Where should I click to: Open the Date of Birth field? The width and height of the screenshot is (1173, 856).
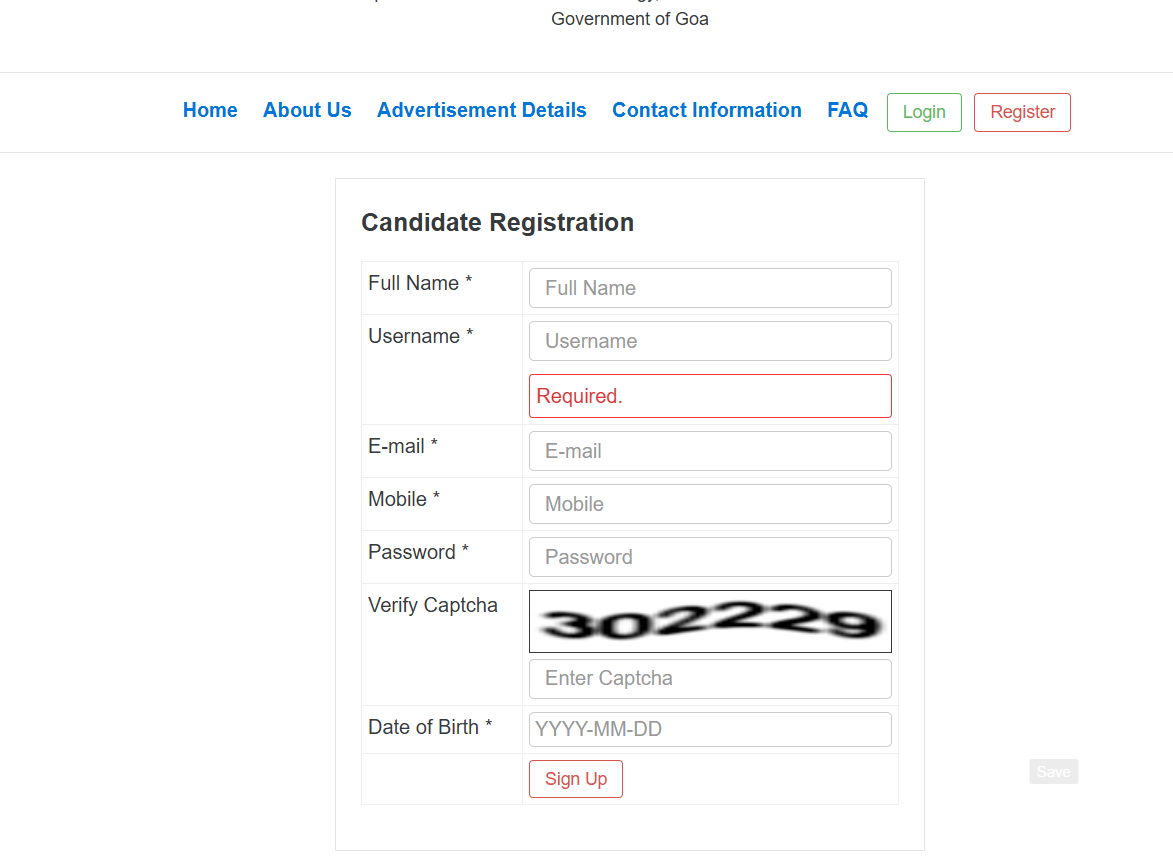(x=710, y=729)
